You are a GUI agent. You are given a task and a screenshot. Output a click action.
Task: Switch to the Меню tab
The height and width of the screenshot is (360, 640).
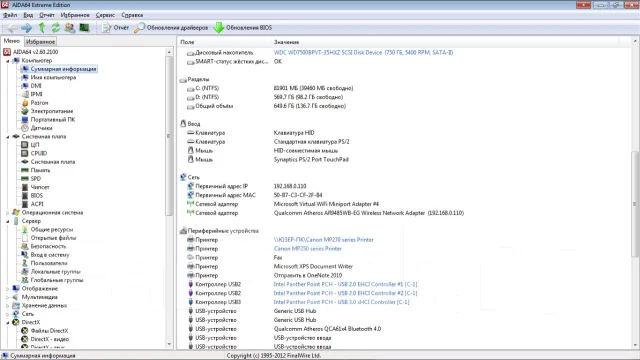(12, 41)
